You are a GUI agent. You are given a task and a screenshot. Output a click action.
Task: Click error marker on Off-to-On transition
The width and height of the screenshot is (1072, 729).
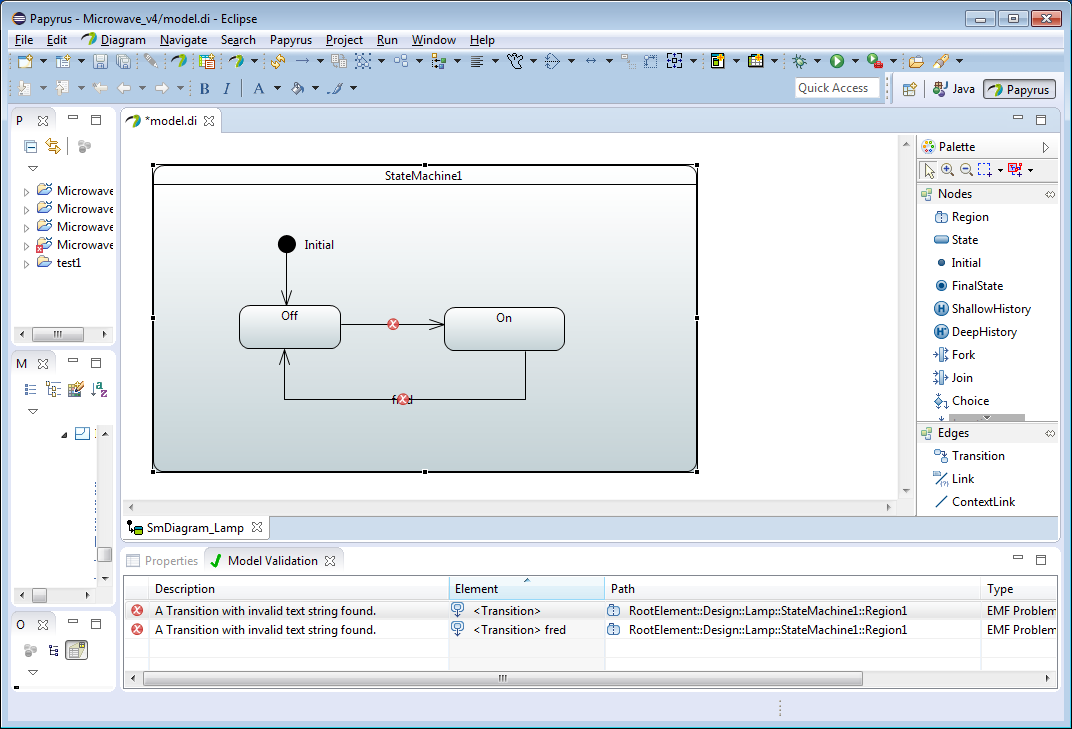(x=393, y=324)
